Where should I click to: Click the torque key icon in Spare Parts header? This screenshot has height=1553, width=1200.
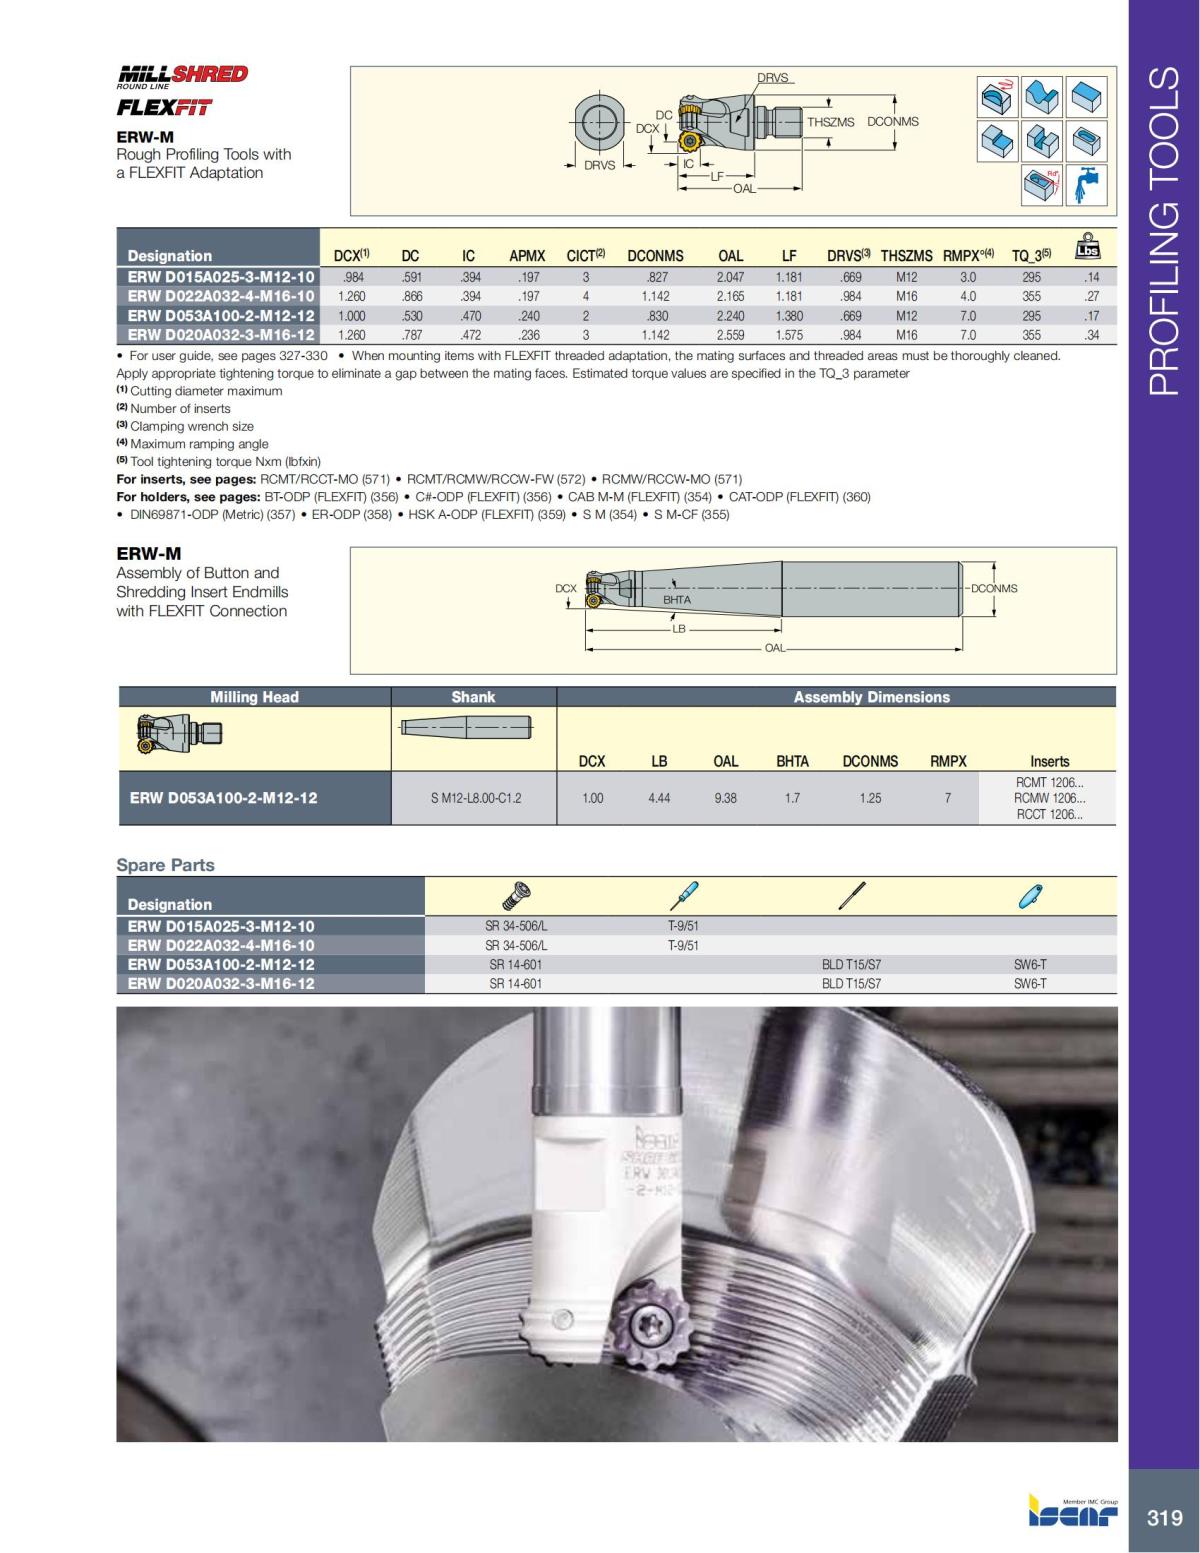pyautogui.click(x=685, y=895)
